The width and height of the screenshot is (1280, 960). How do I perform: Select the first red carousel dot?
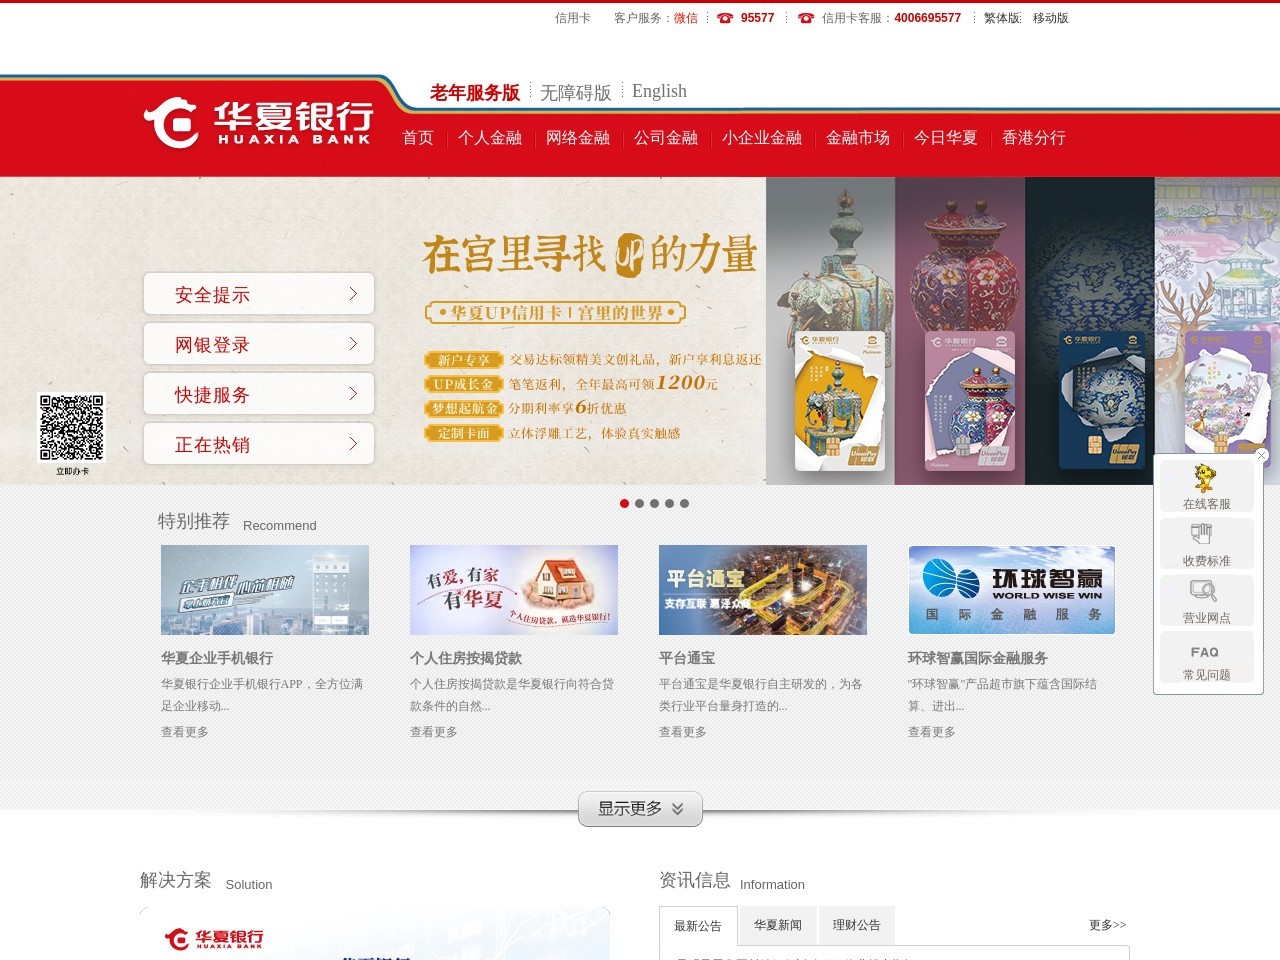(625, 504)
